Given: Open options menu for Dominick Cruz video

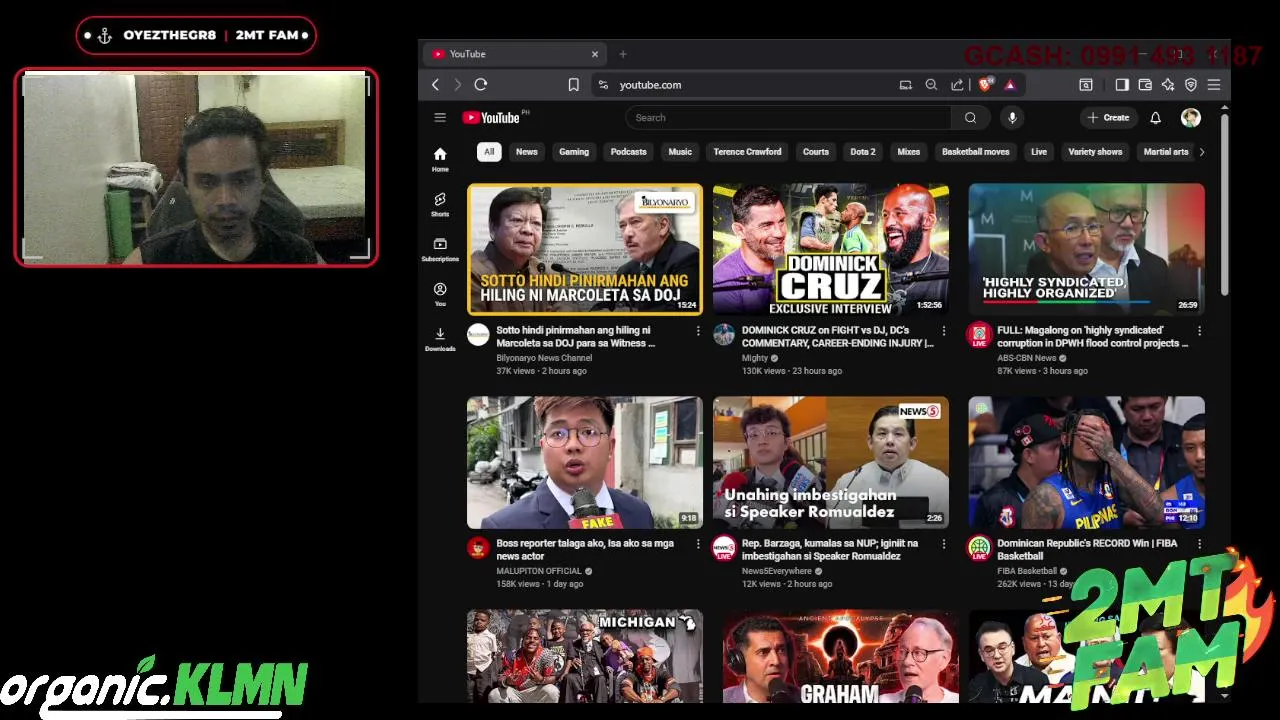Looking at the screenshot, I should pos(943,331).
